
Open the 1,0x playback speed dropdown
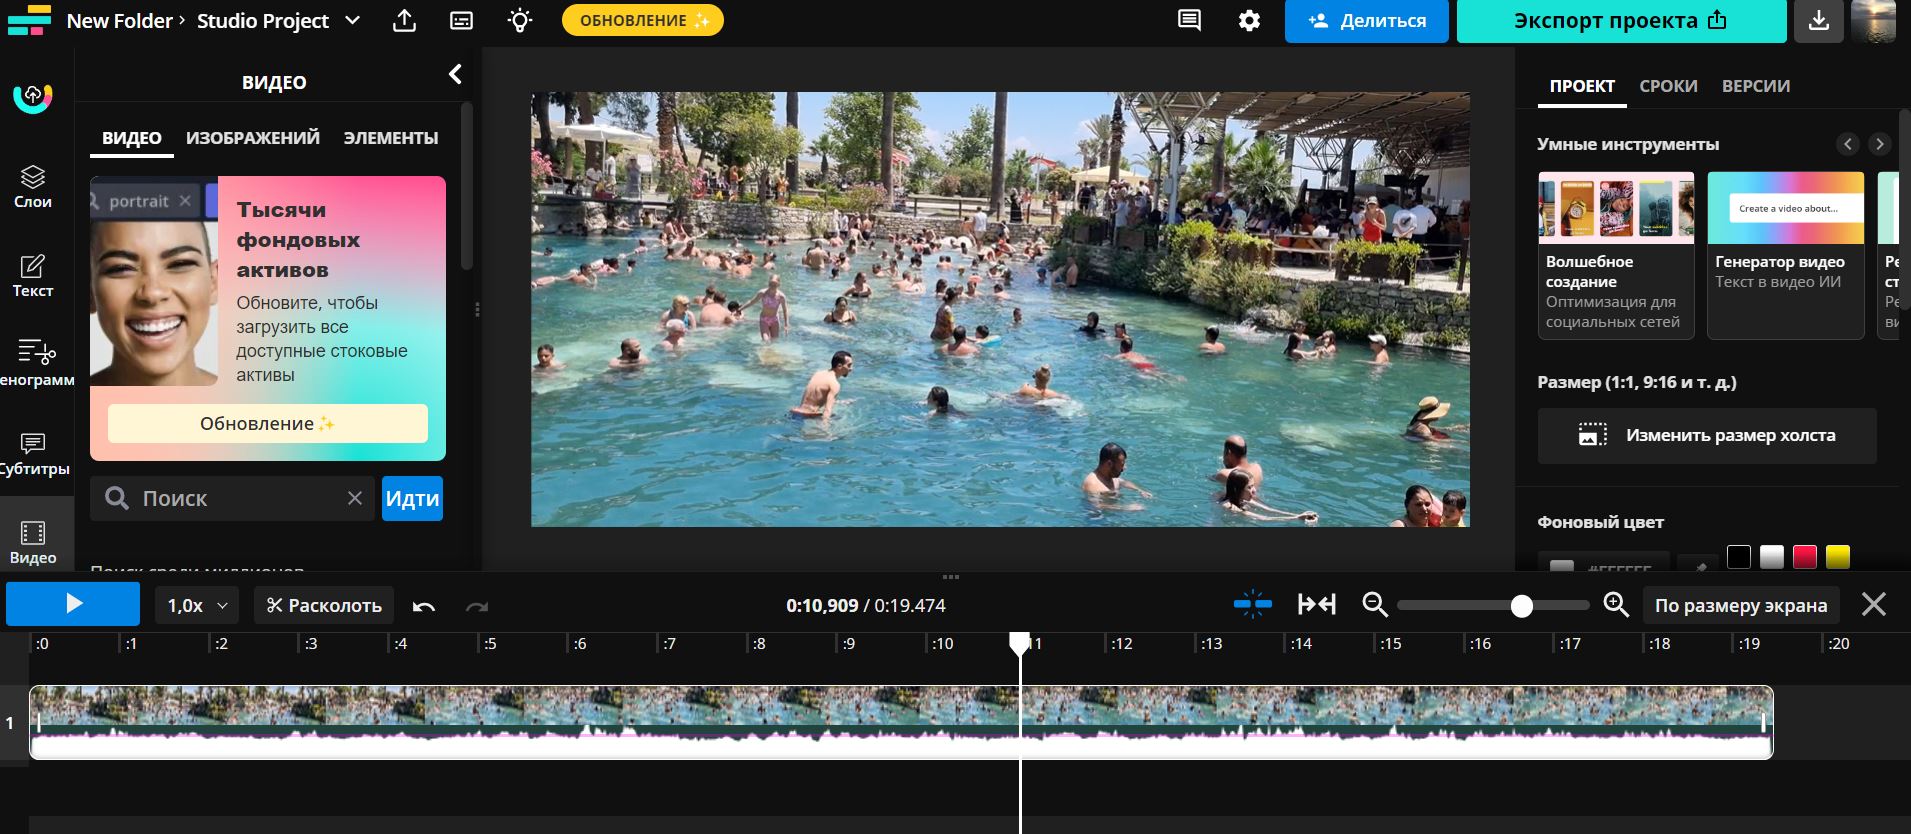pyautogui.click(x=197, y=605)
